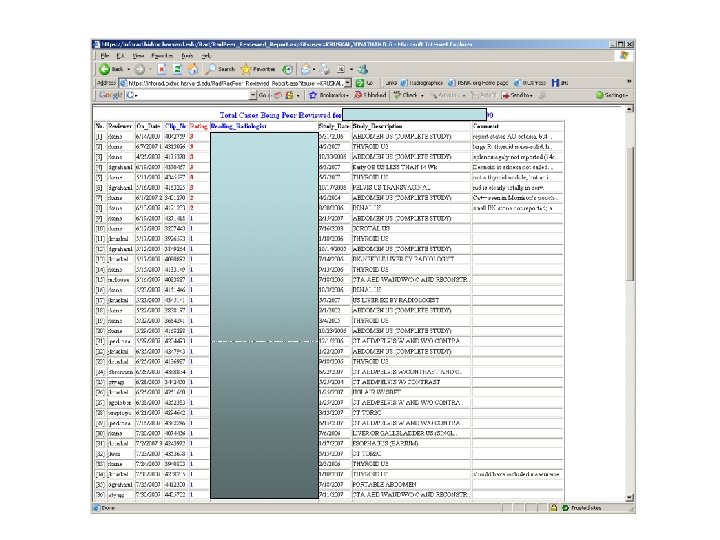Viewport: 720px width, 540px height.
Task: Click the popup Blocked icon in Google toolbar
Action: click(370, 95)
